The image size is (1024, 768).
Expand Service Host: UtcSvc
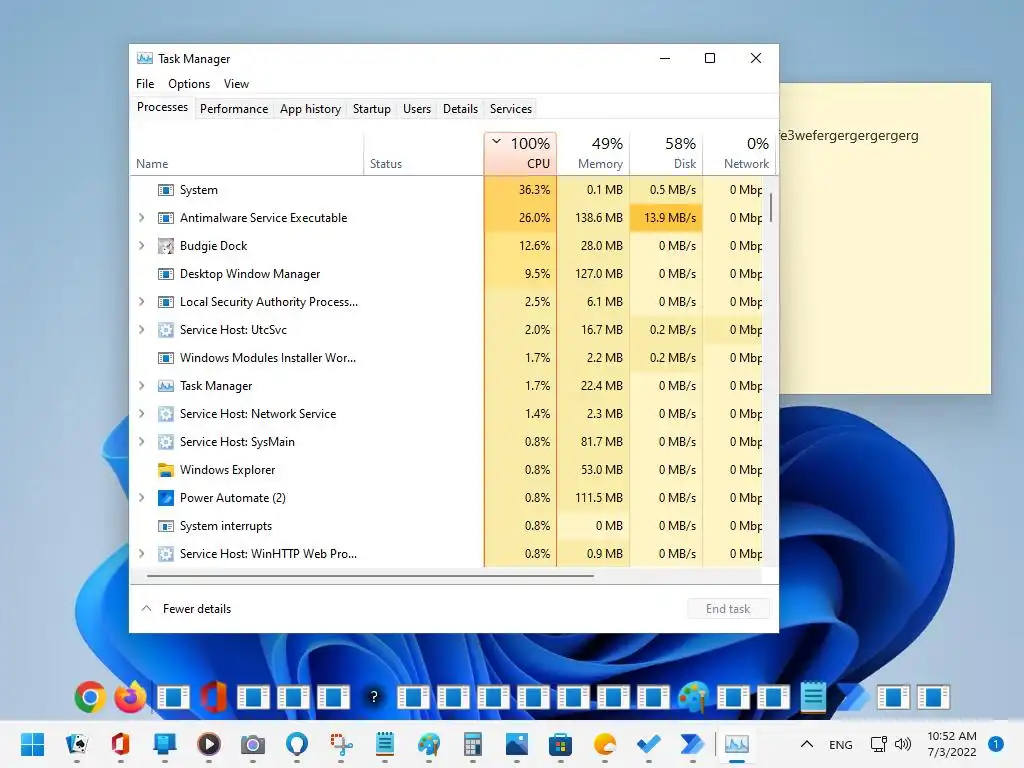tap(142, 330)
